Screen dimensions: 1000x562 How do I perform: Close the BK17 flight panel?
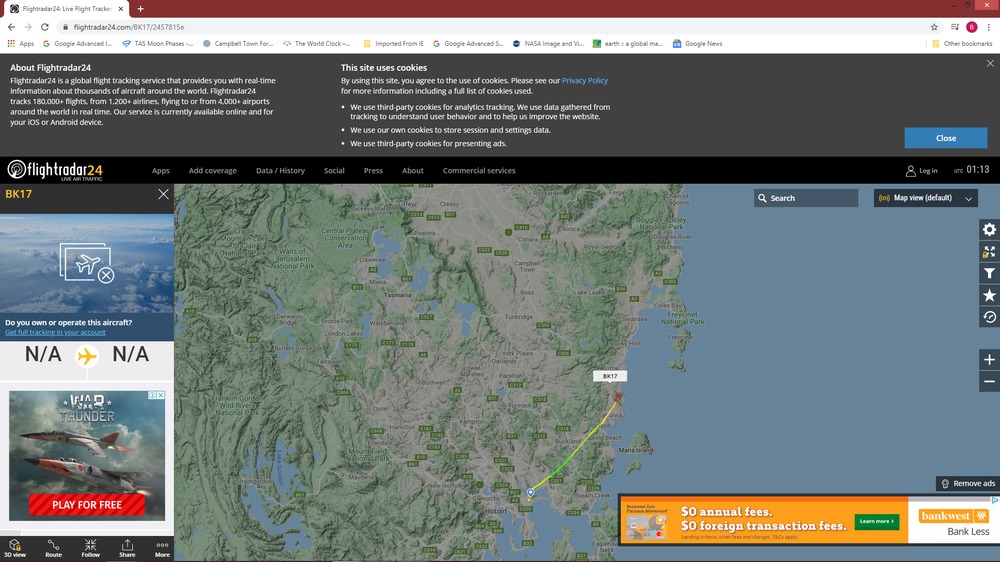coord(163,194)
